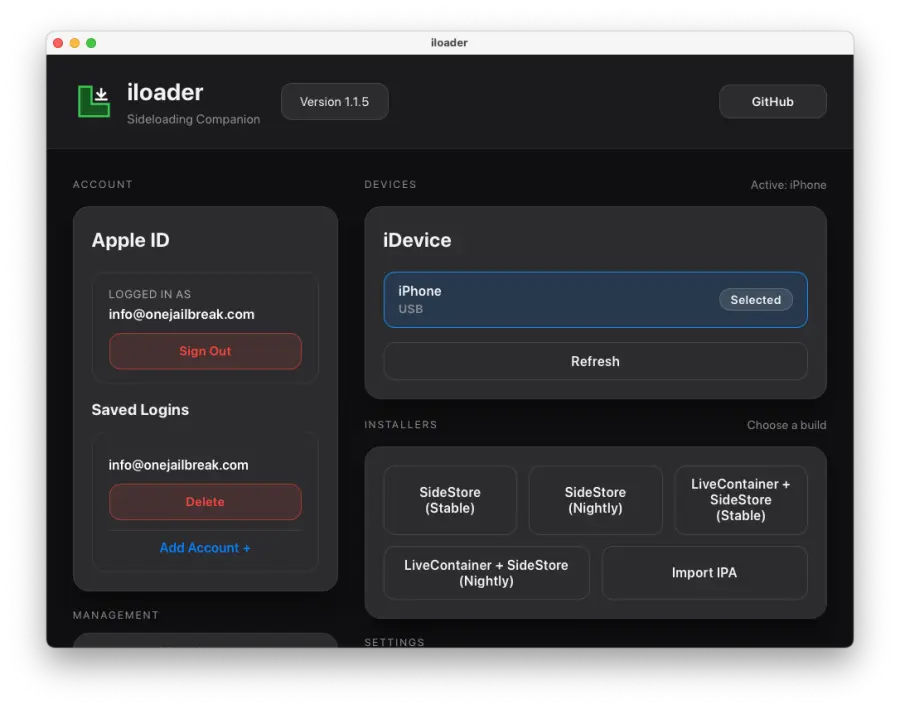Delete the saved login info@onejailbreak.com
This screenshot has height=709, width=900.
click(205, 502)
